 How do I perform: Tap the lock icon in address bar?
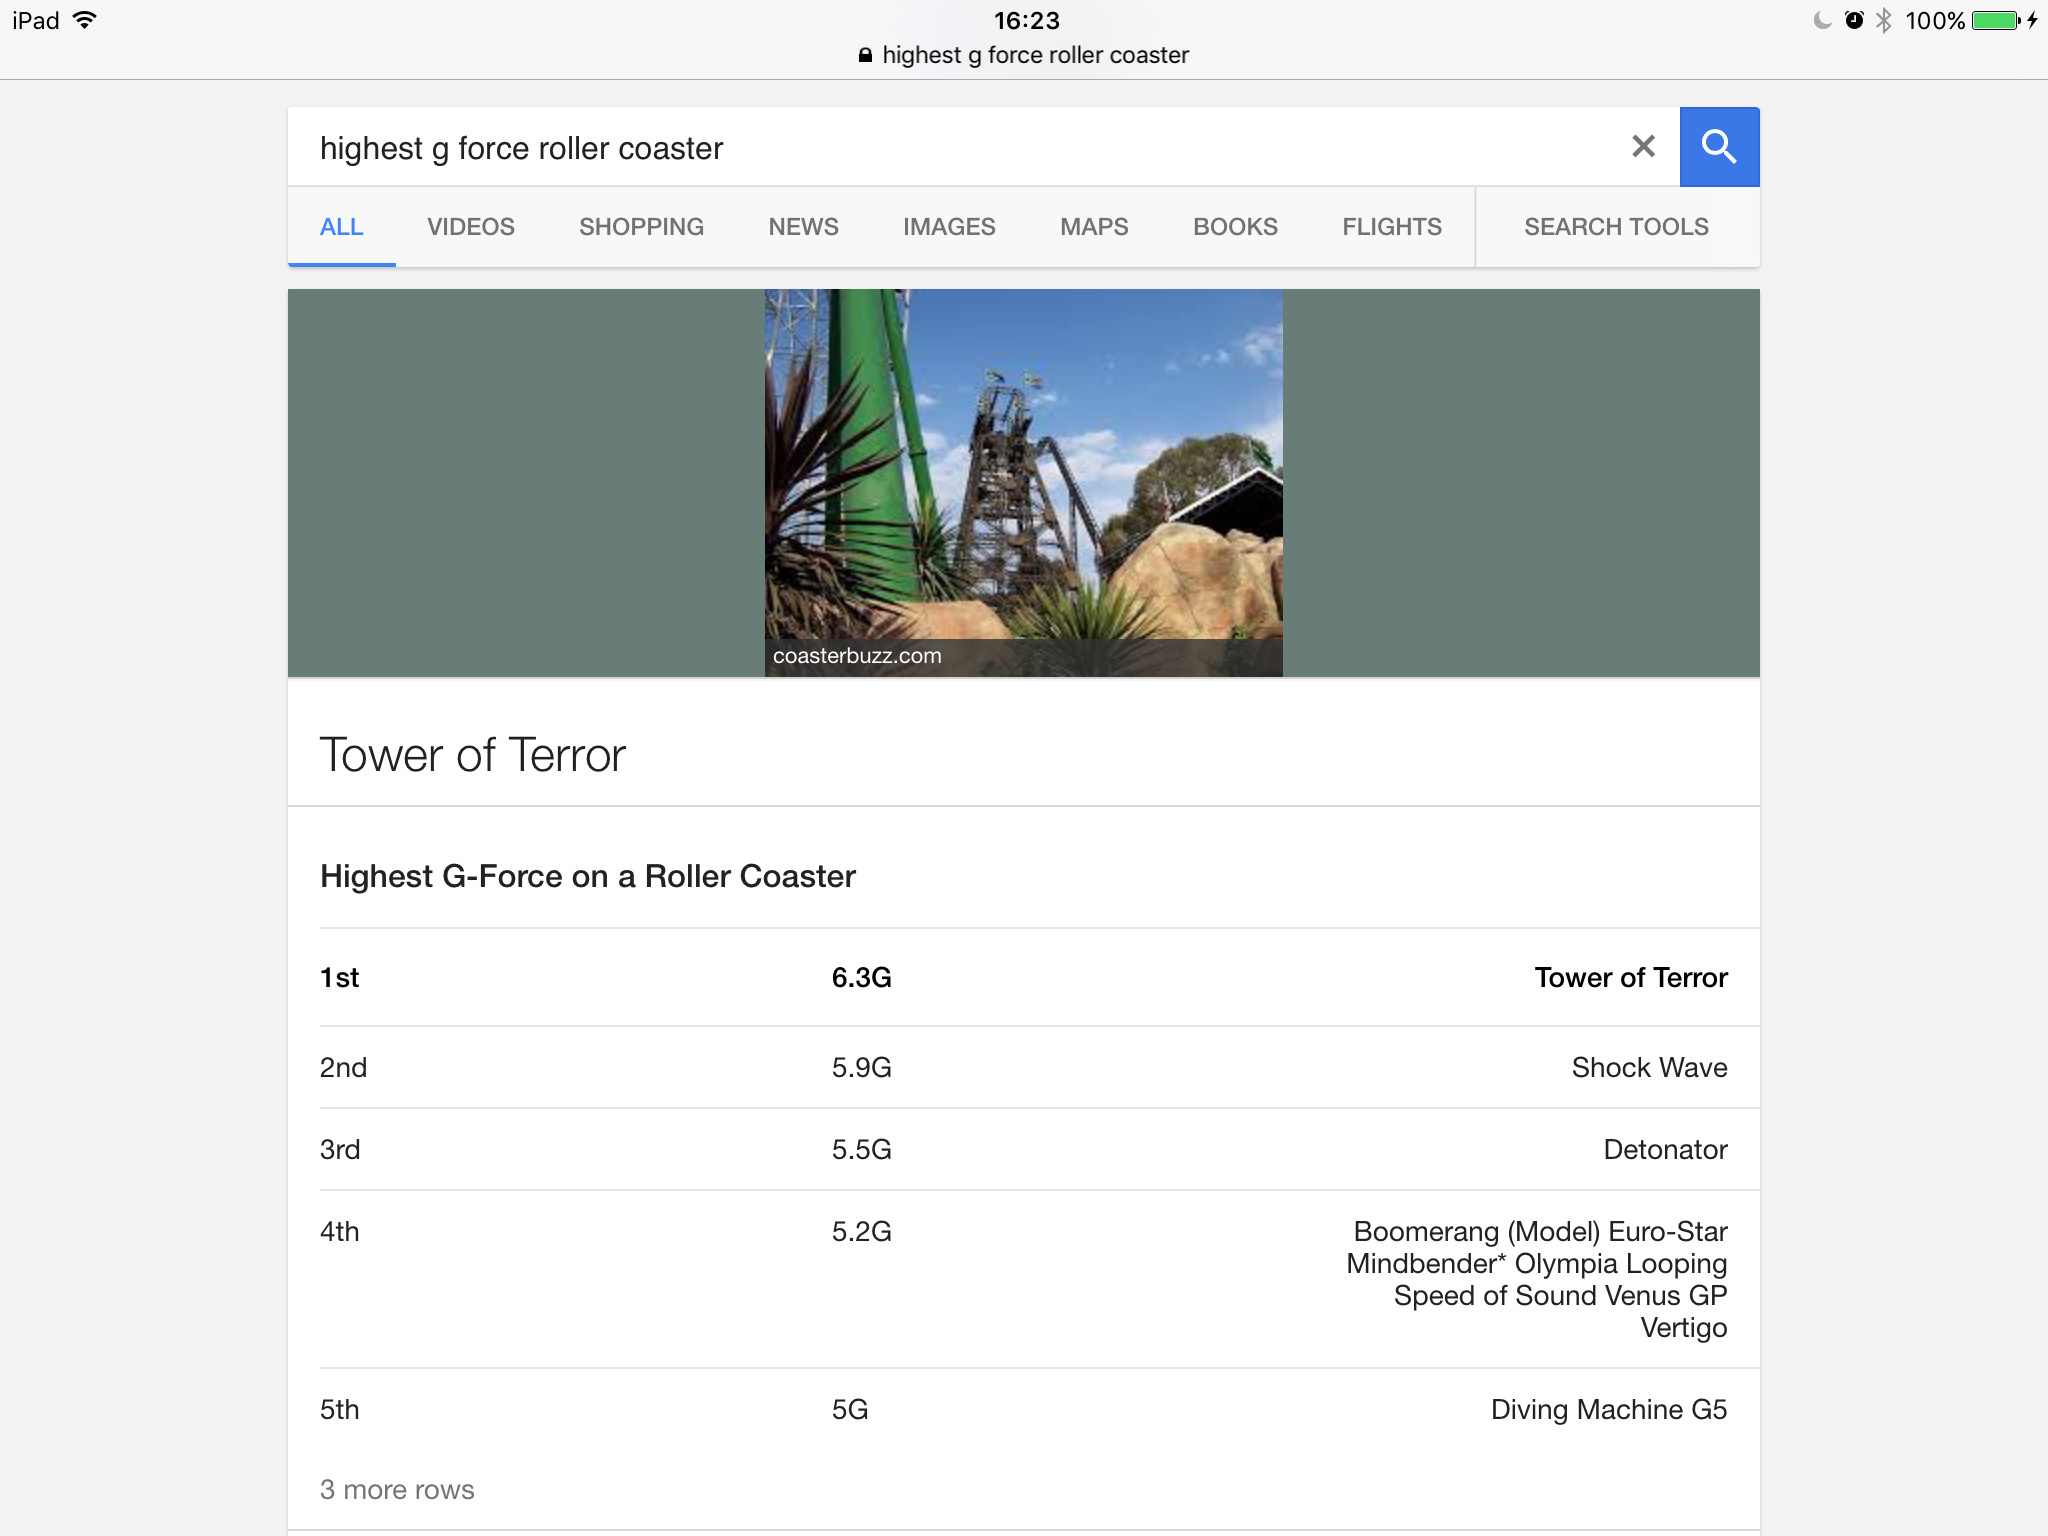click(x=865, y=56)
